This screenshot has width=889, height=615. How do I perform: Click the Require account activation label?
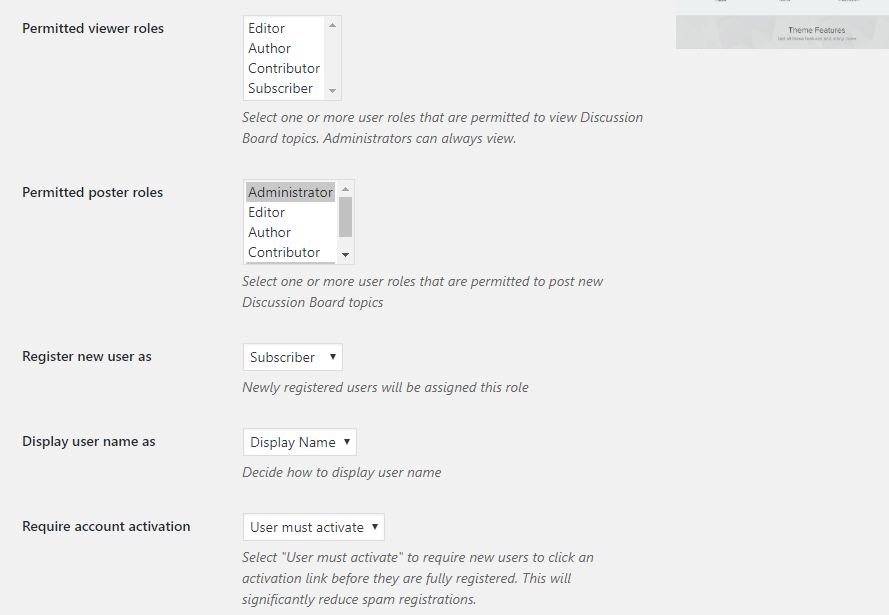click(x=105, y=526)
